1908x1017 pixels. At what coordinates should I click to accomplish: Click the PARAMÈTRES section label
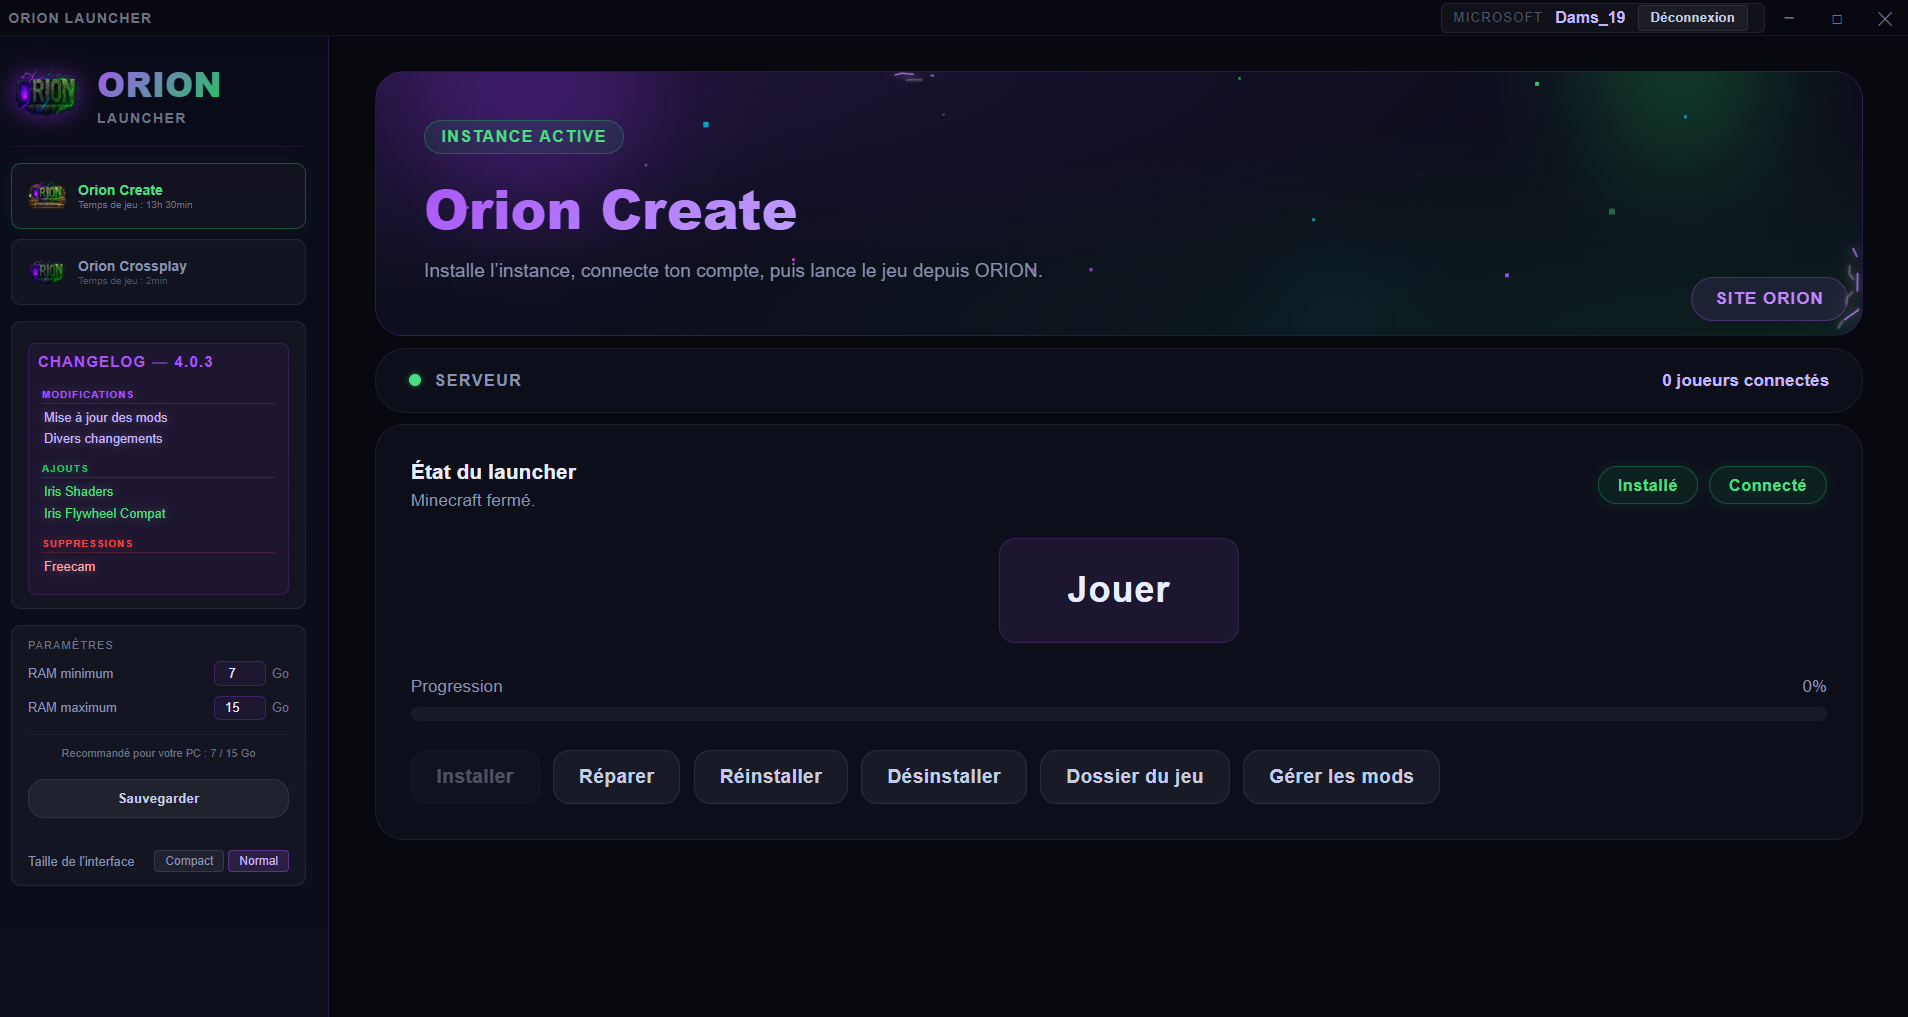[x=70, y=645]
